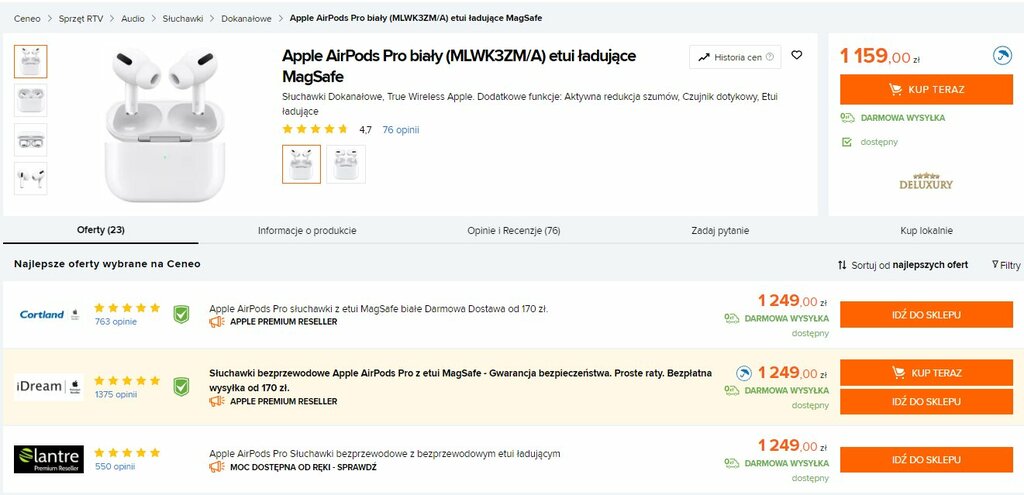Click the free shipping truck icon in Lantre row
The width and height of the screenshot is (1024, 495).
coord(731,463)
